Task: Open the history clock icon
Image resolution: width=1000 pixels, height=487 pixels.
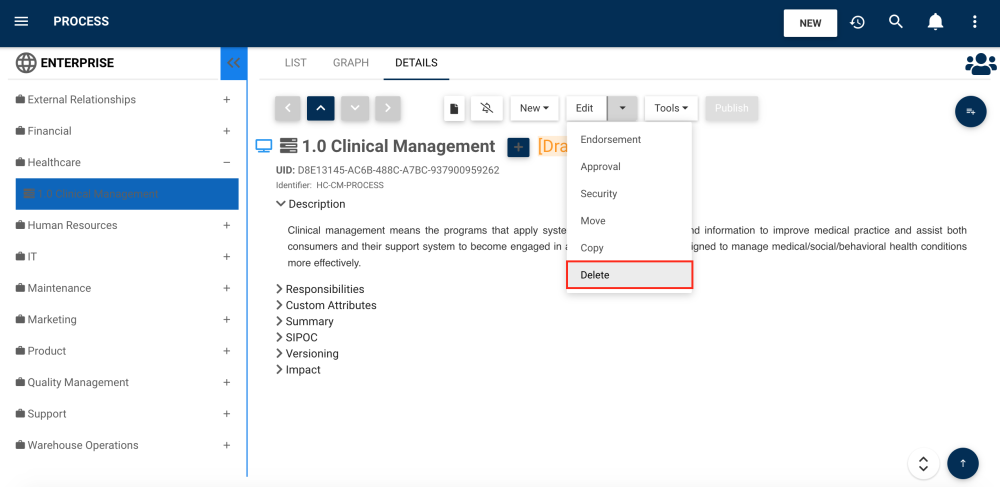Action: tap(857, 22)
